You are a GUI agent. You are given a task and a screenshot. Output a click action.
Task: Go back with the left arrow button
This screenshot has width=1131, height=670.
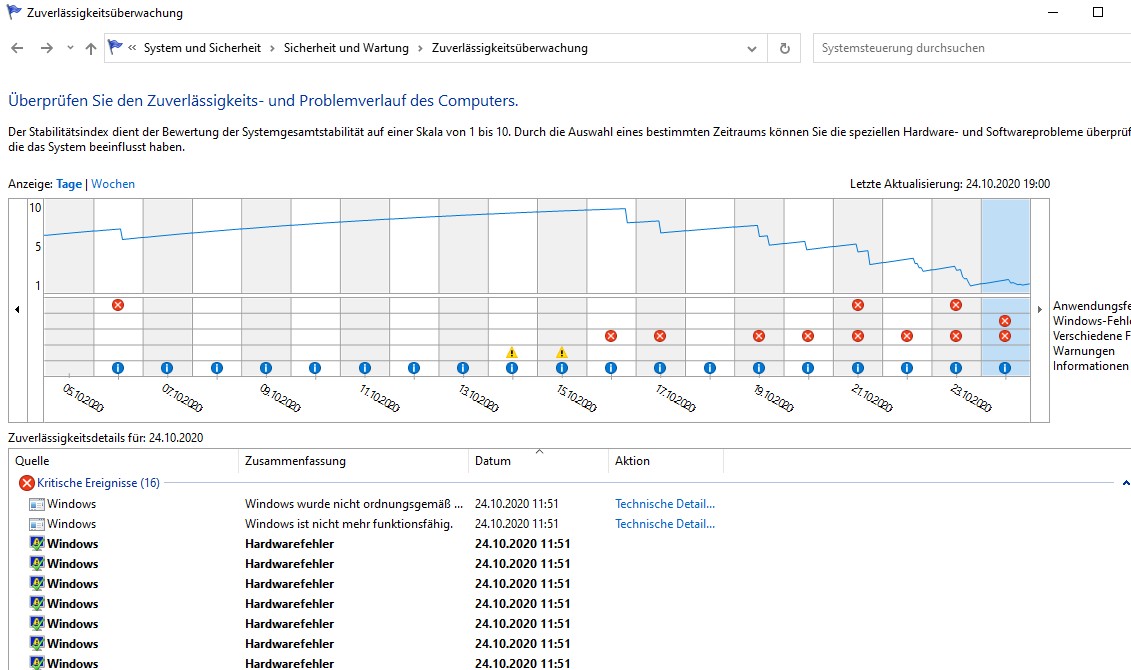coord(17,48)
